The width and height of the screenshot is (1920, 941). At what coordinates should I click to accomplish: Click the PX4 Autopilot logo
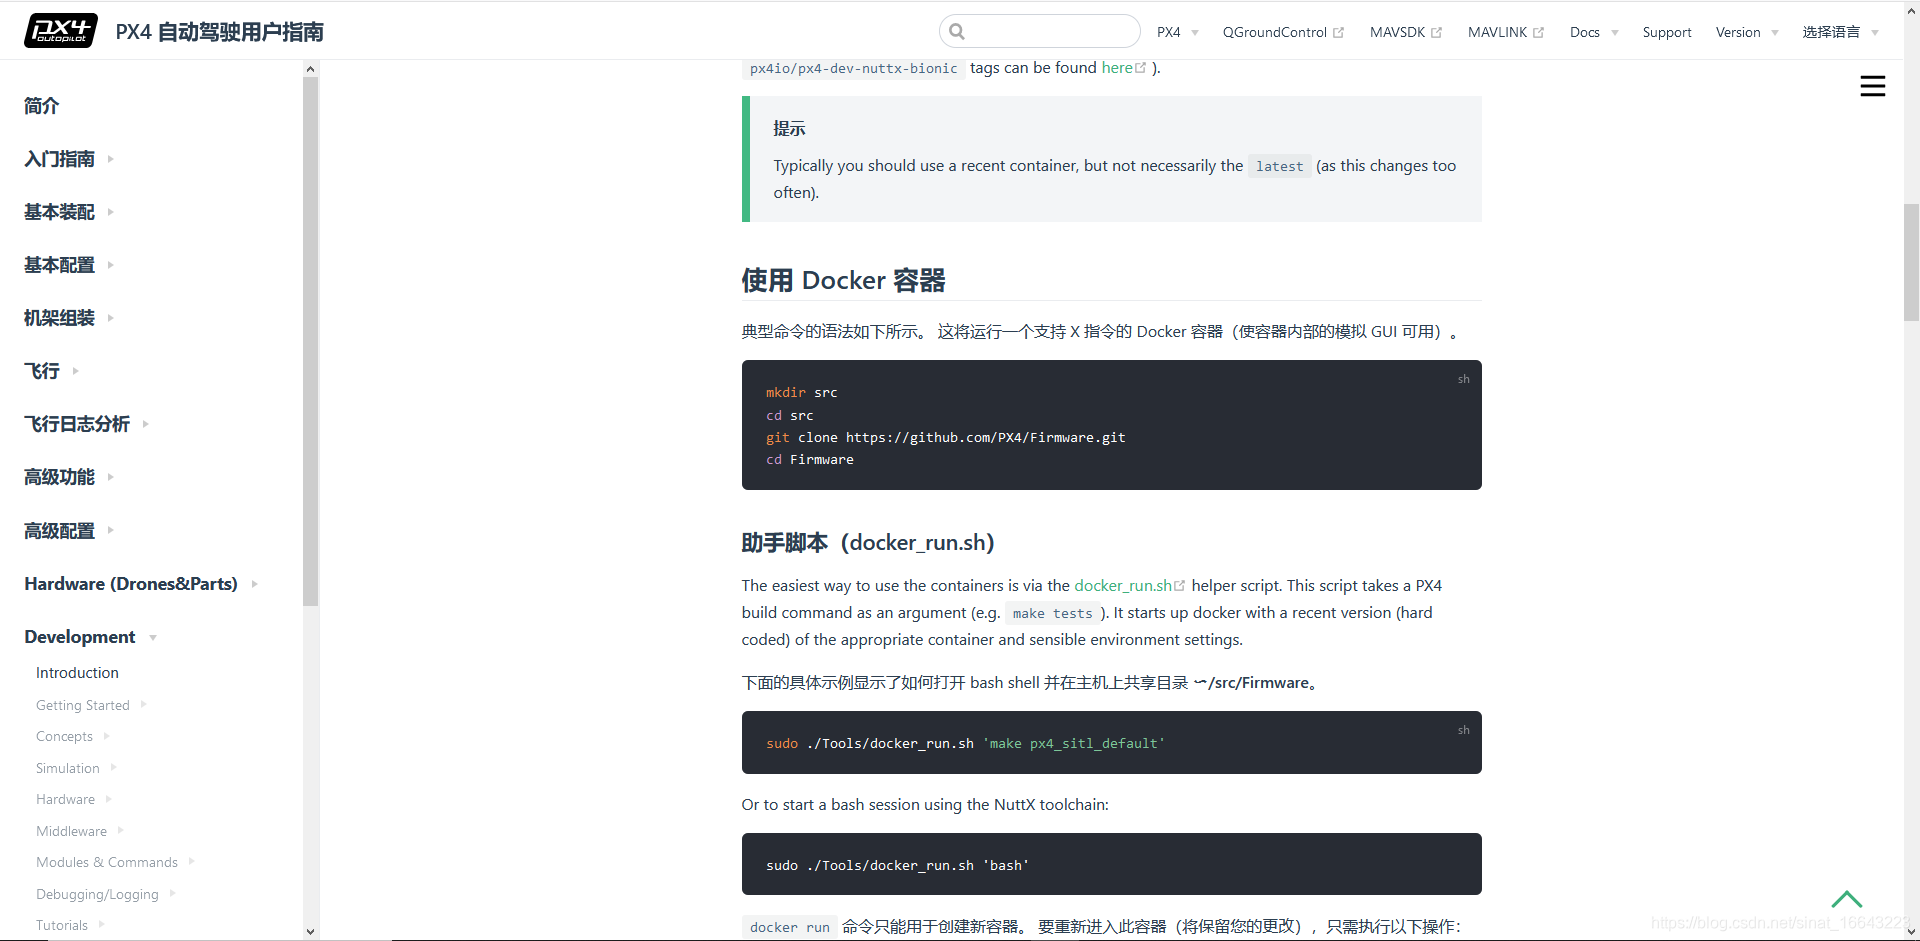(x=60, y=30)
